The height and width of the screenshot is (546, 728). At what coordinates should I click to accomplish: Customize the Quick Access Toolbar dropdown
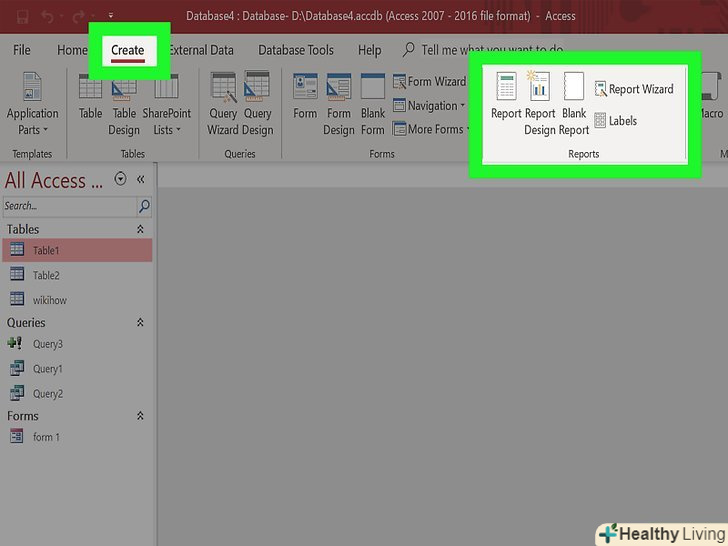point(110,16)
